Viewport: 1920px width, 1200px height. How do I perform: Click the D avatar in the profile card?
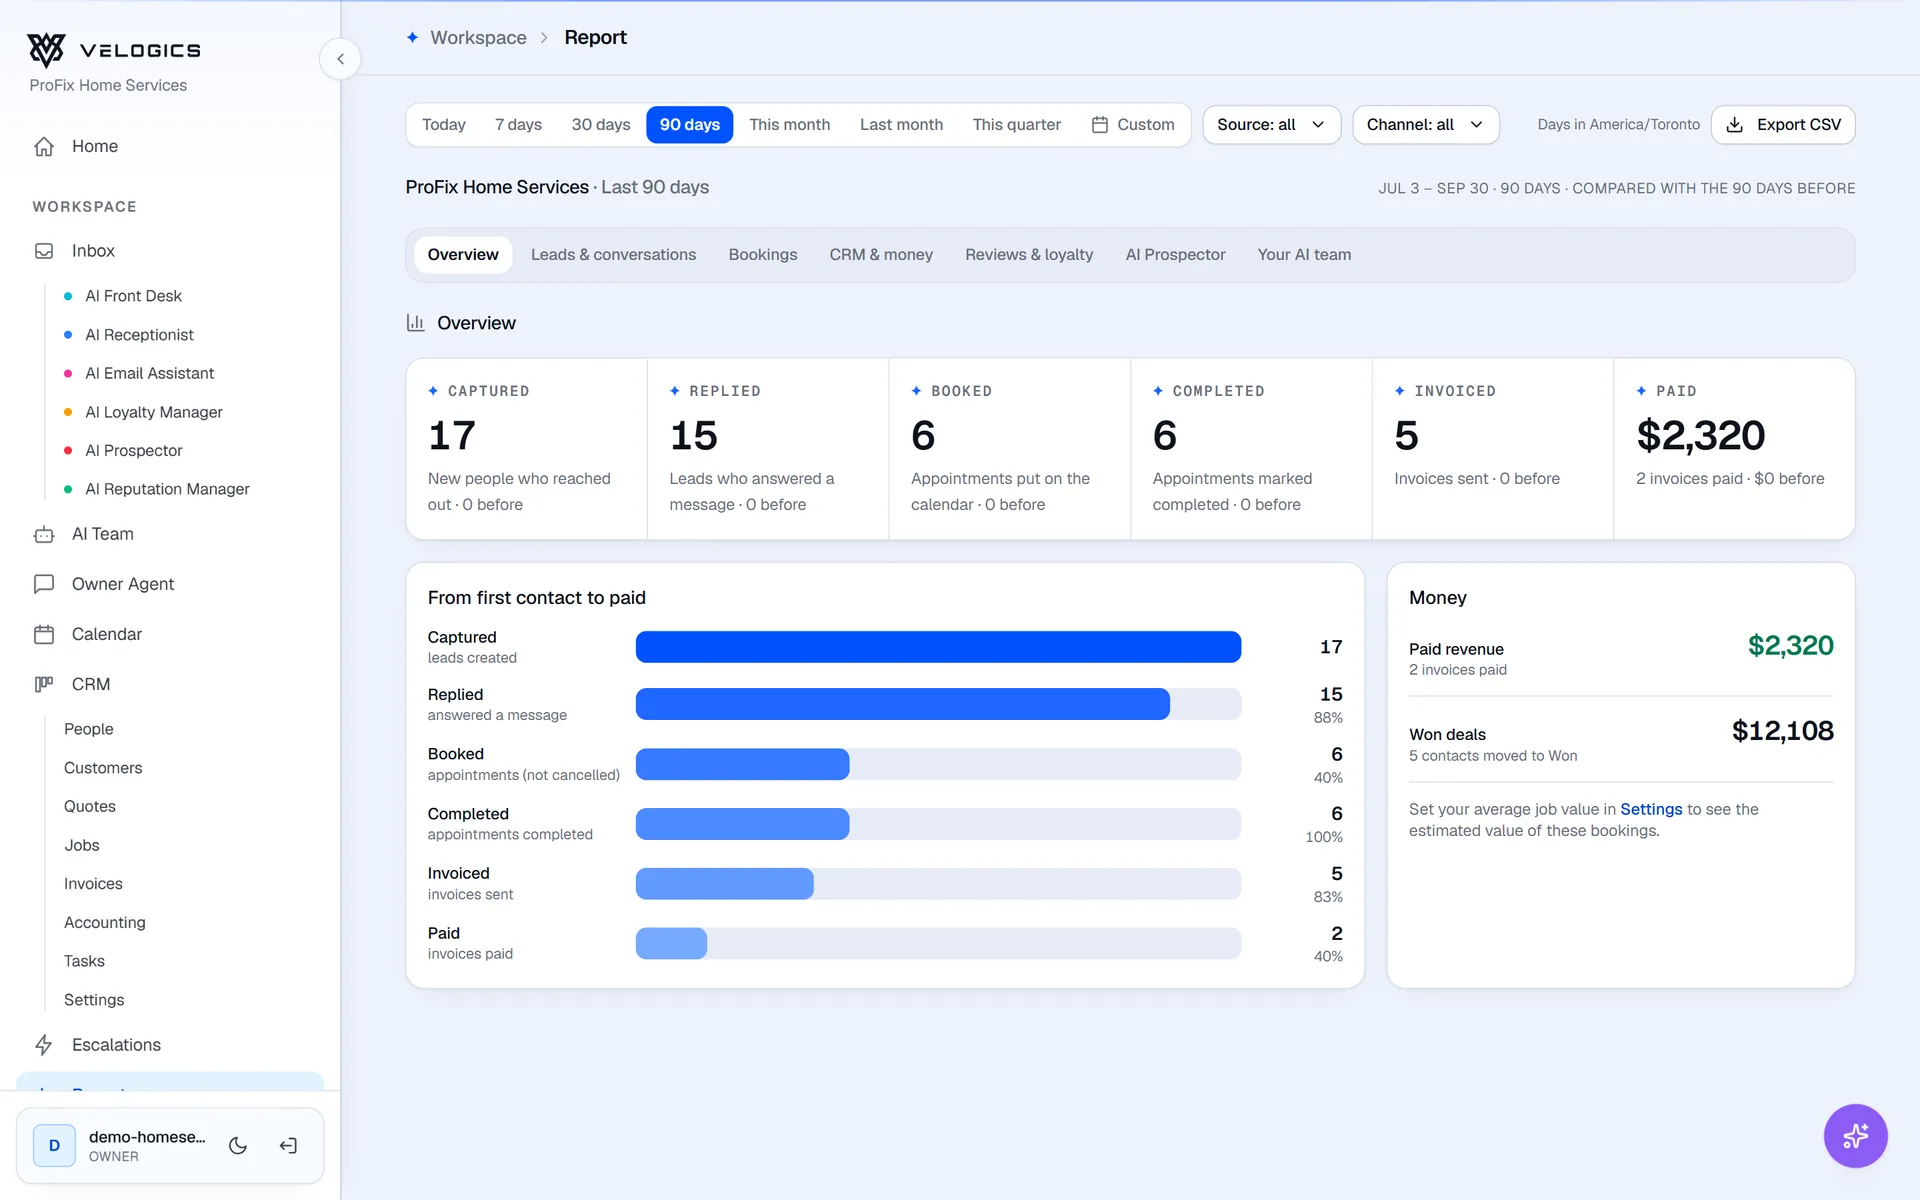pos(54,1146)
